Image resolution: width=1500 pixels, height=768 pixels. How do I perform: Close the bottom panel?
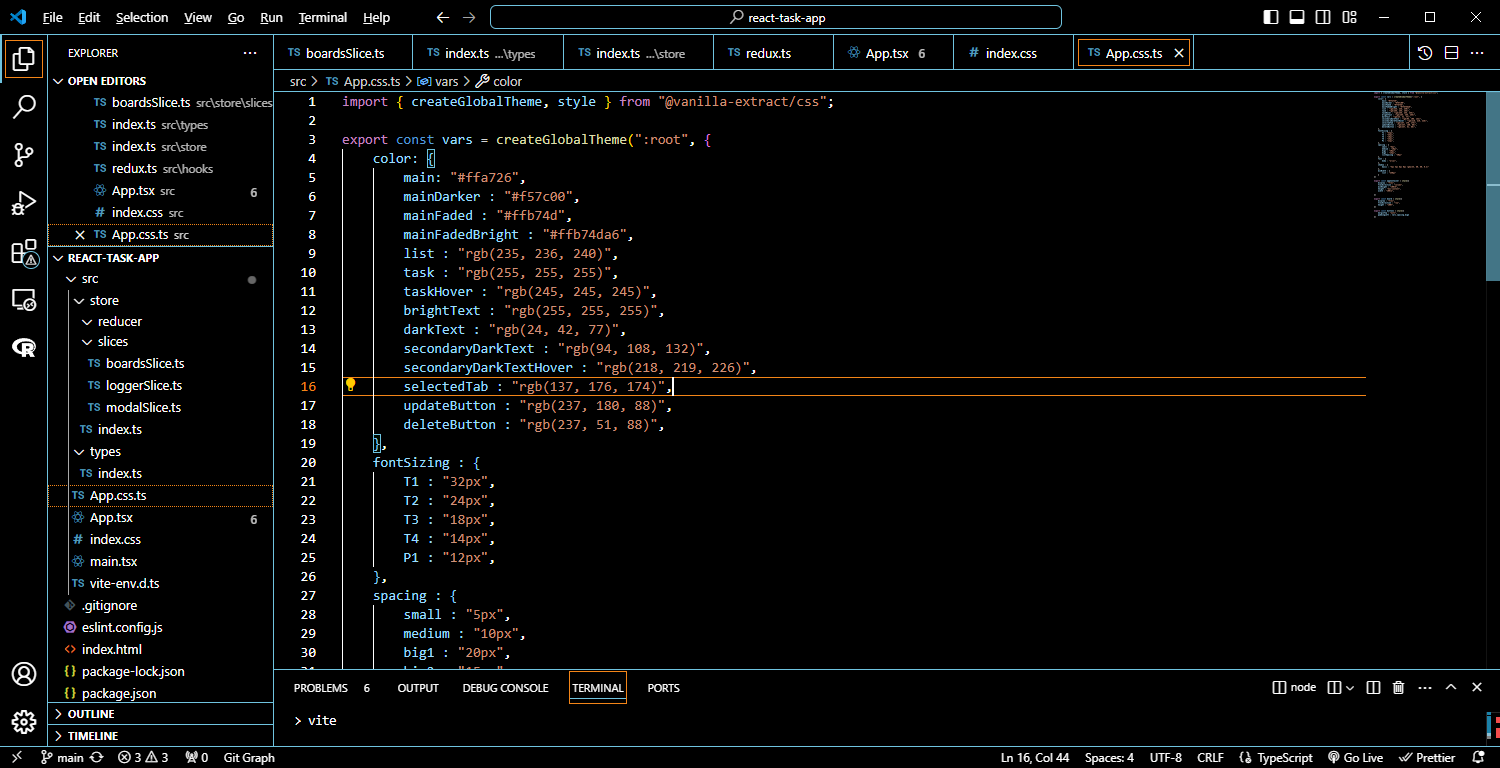pyautogui.click(x=1477, y=687)
